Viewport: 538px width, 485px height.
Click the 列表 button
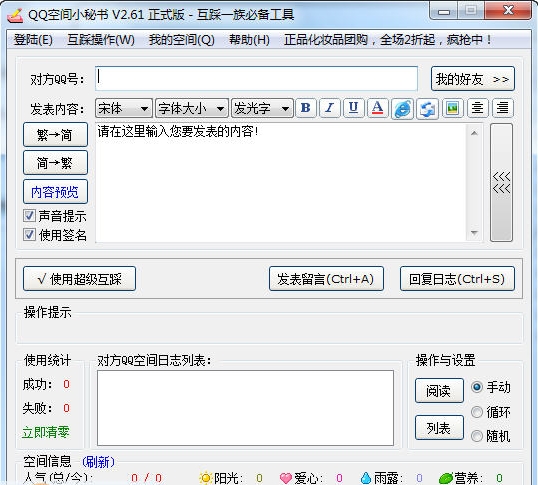439,427
